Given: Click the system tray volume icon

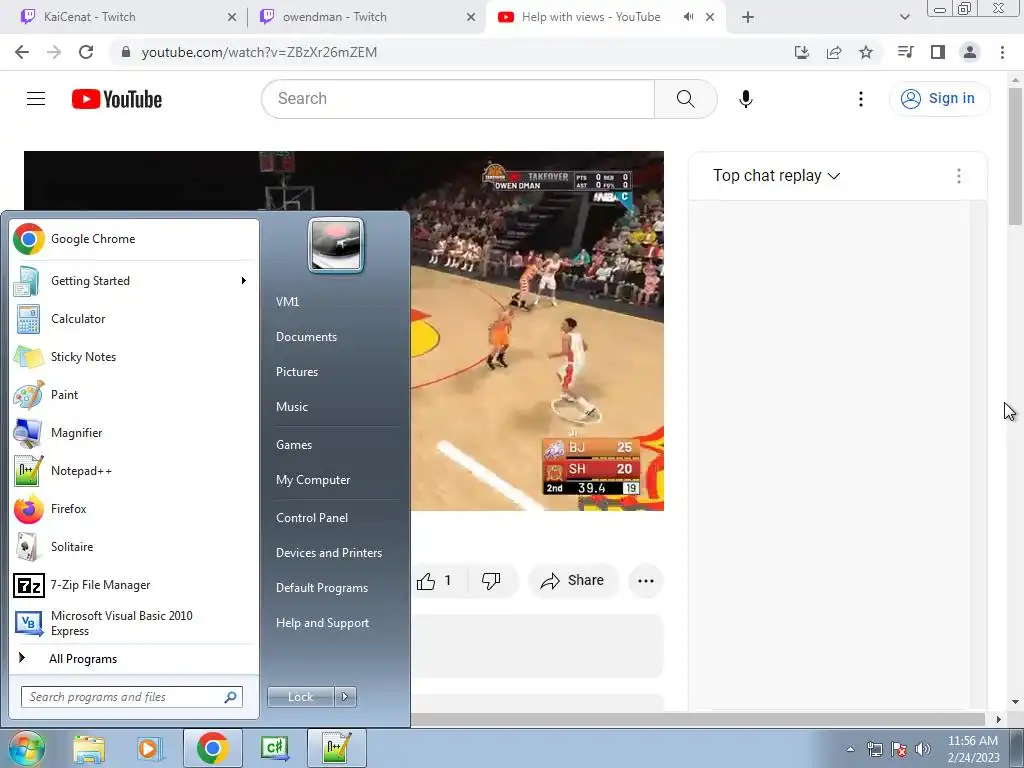Looking at the screenshot, I should coord(923,749).
